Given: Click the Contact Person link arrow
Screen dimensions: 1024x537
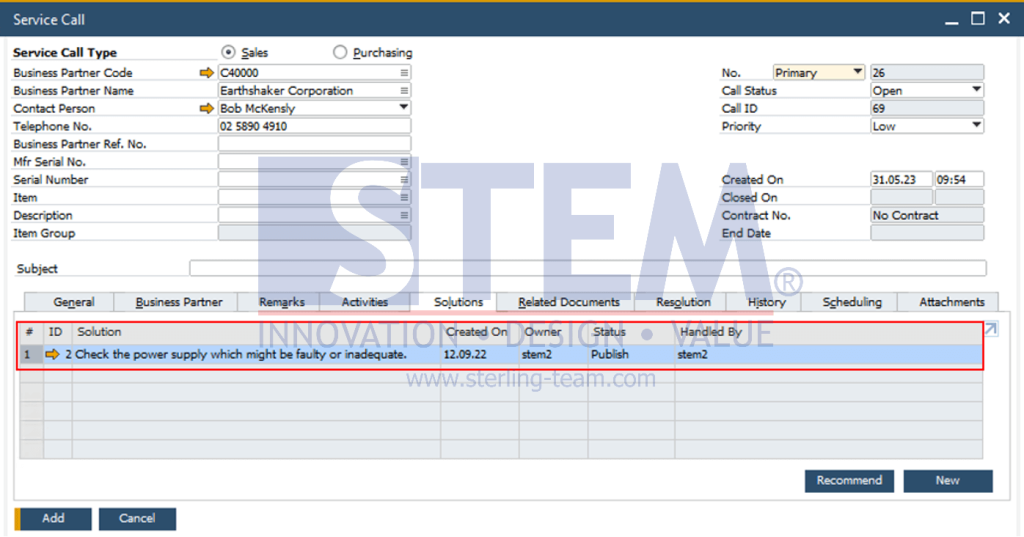Looking at the screenshot, I should [x=207, y=109].
